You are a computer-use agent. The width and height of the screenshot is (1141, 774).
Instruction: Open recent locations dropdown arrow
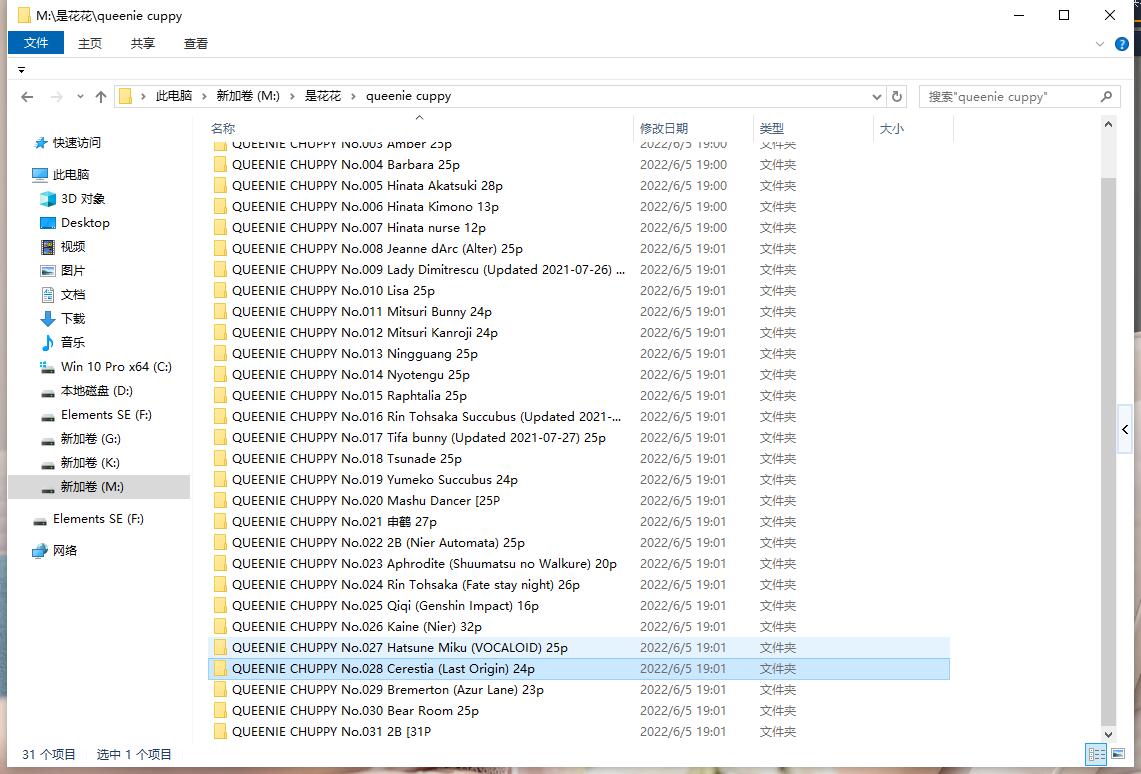click(80, 97)
